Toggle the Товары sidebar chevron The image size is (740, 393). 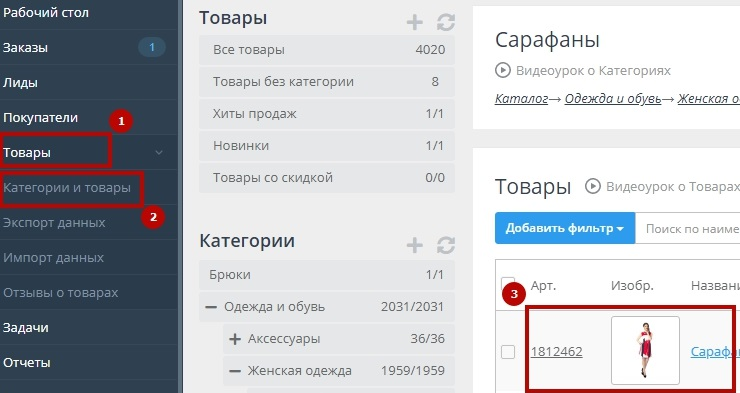159,152
